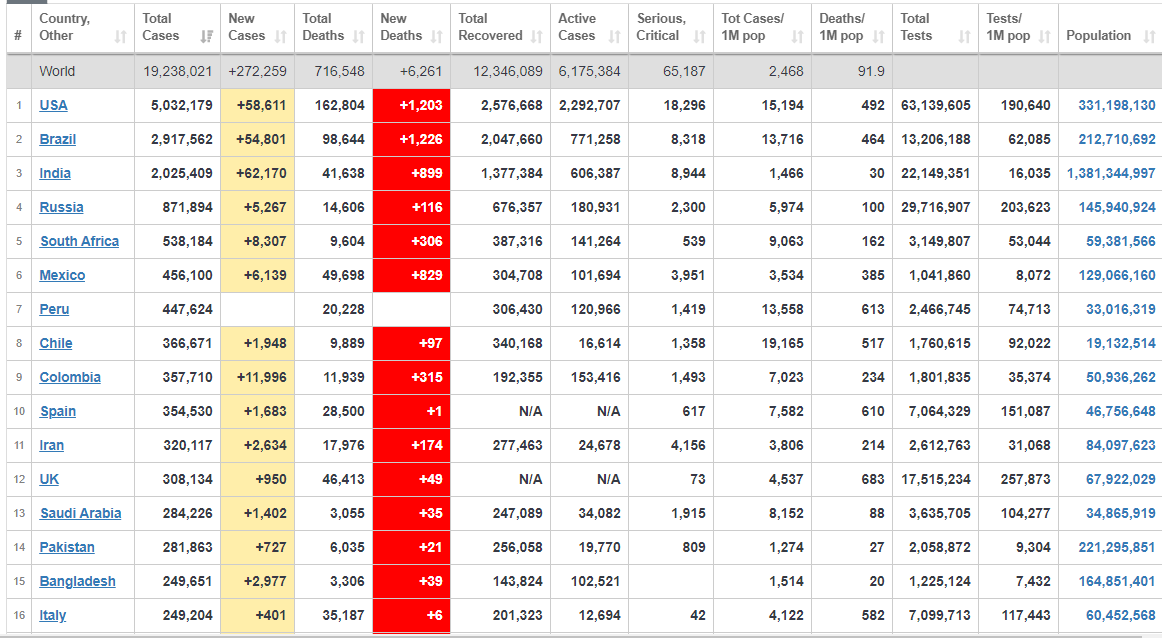Select Russia total tests 29,716,907 cell

[x=935, y=207]
